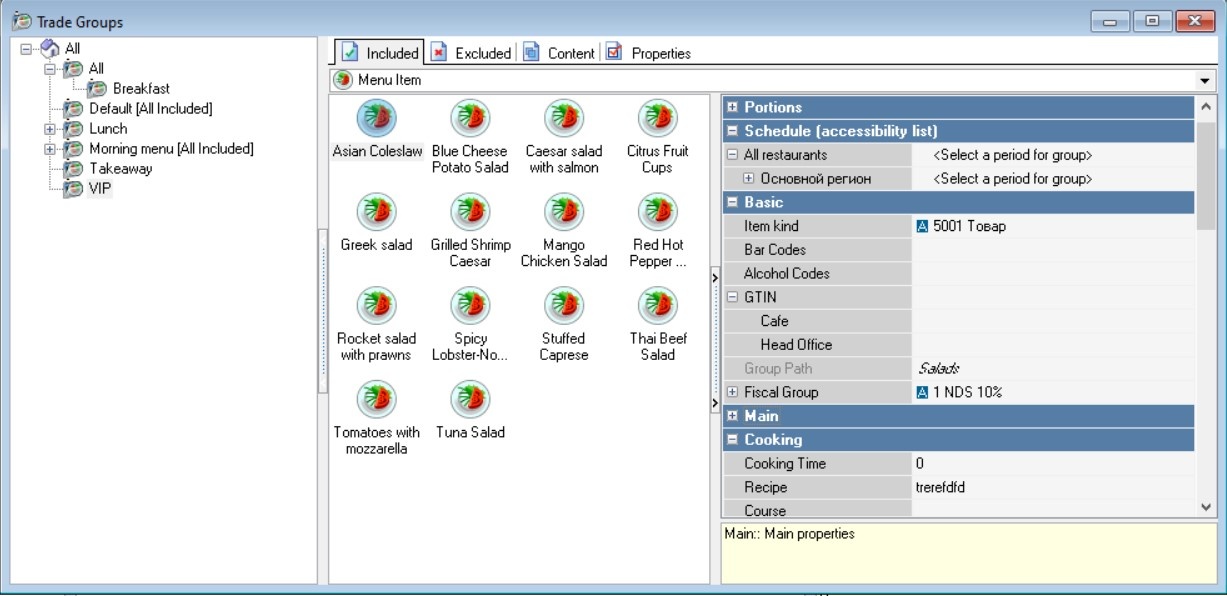Select the Breakfast trade group

(x=141, y=89)
